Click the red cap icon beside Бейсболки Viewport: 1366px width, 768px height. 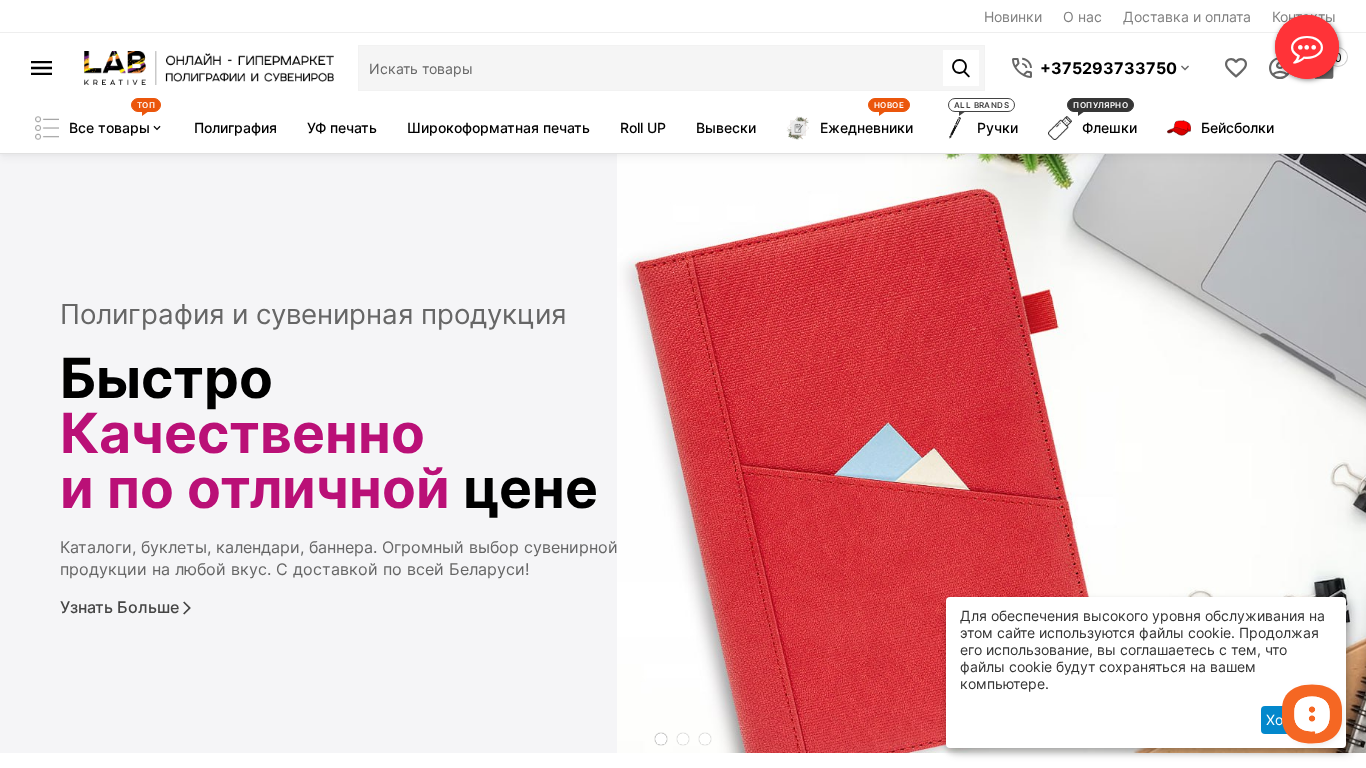point(1180,128)
